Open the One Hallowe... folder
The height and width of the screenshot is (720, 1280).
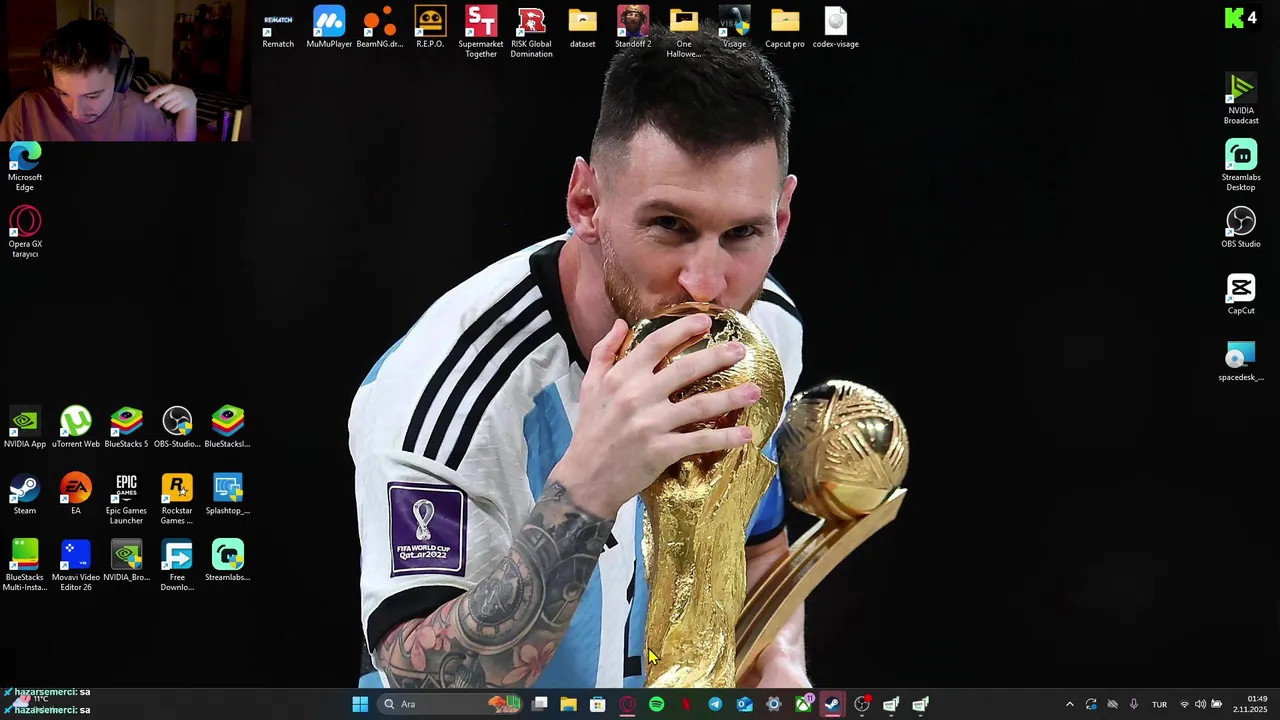[x=684, y=32]
